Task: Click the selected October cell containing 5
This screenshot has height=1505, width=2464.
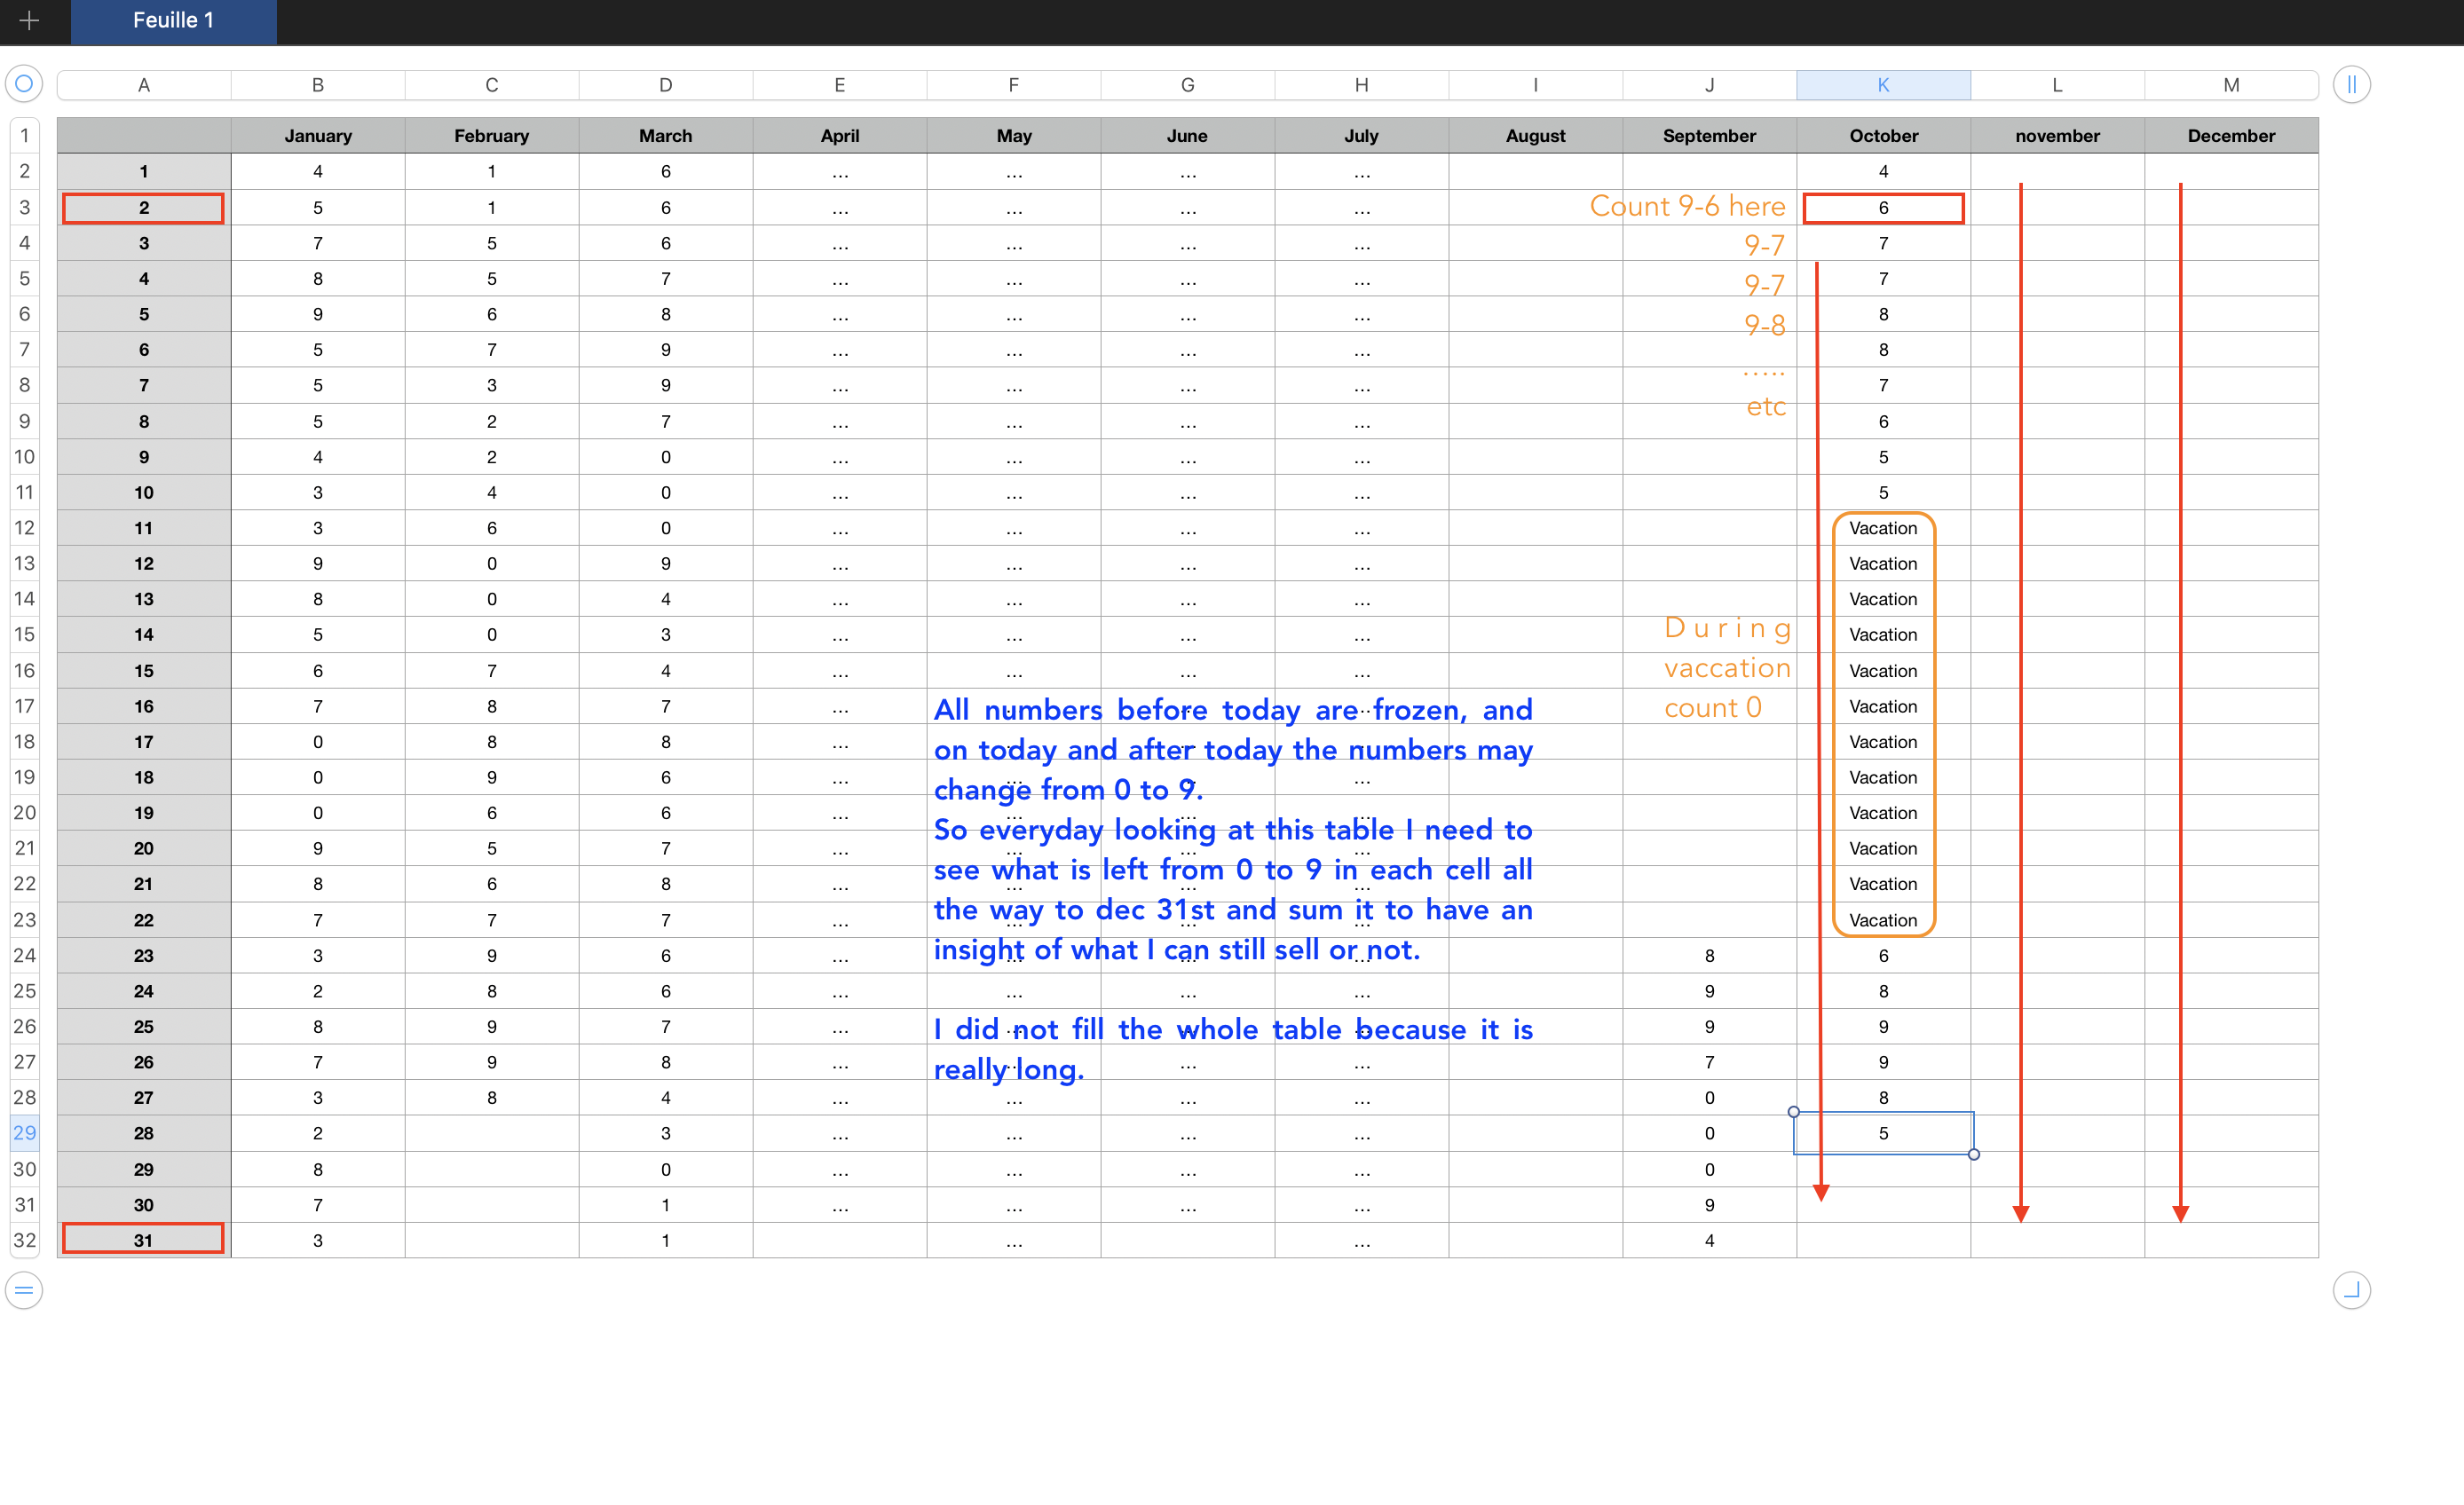Action: point(1883,1133)
